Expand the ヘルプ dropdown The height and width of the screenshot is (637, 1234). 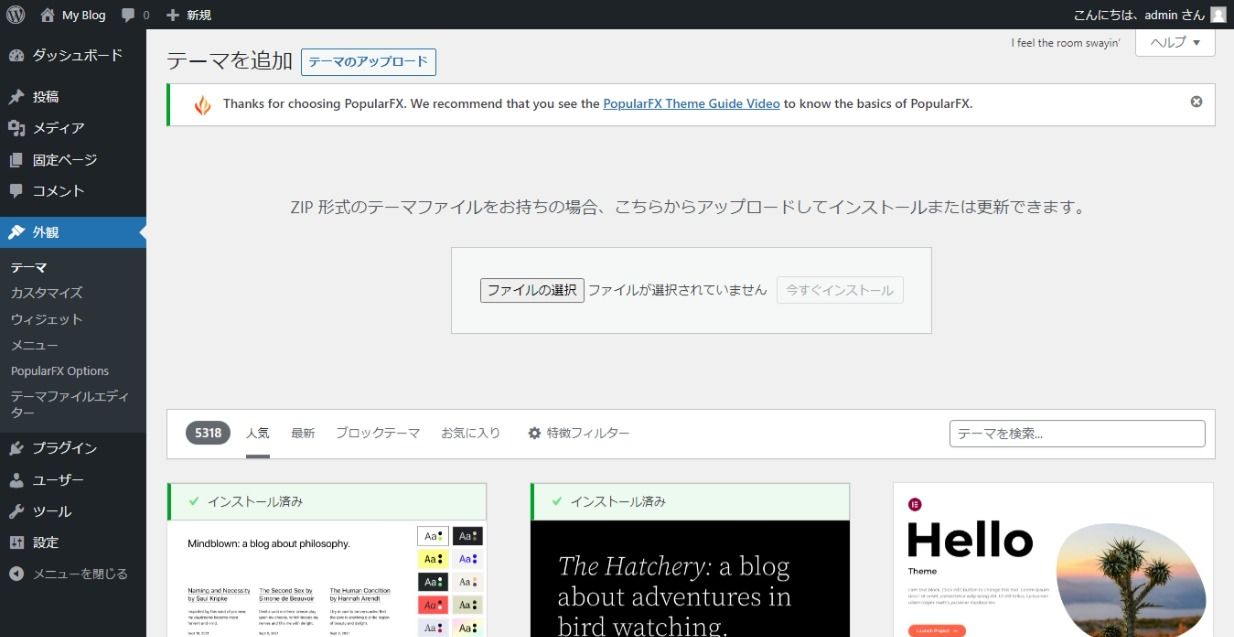point(1175,42)
